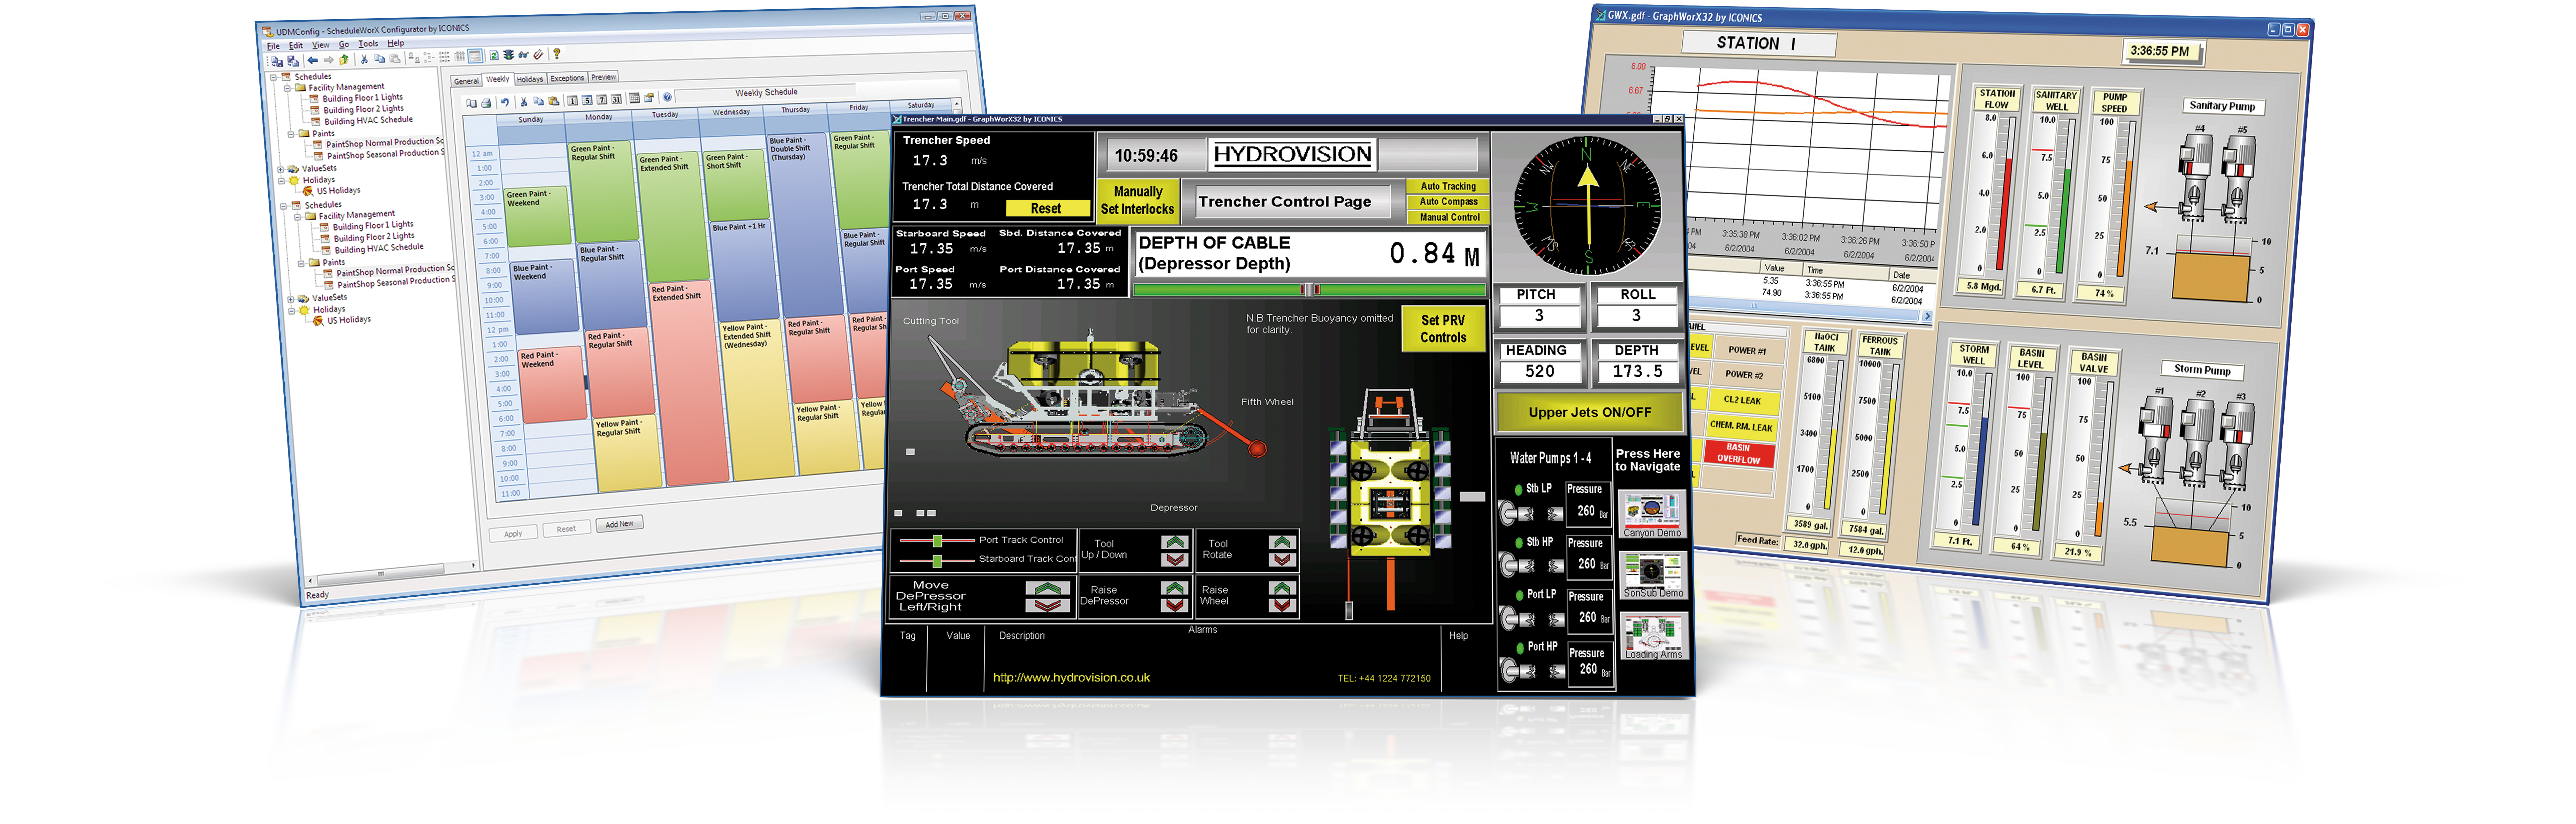Click the printer icon in the Weekly Schedule toolbar

click(486, 103)
